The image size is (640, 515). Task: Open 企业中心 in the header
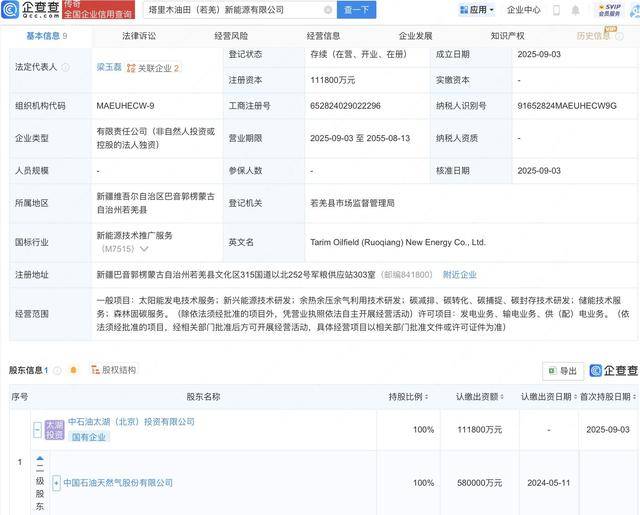click(x=524, y=10)
